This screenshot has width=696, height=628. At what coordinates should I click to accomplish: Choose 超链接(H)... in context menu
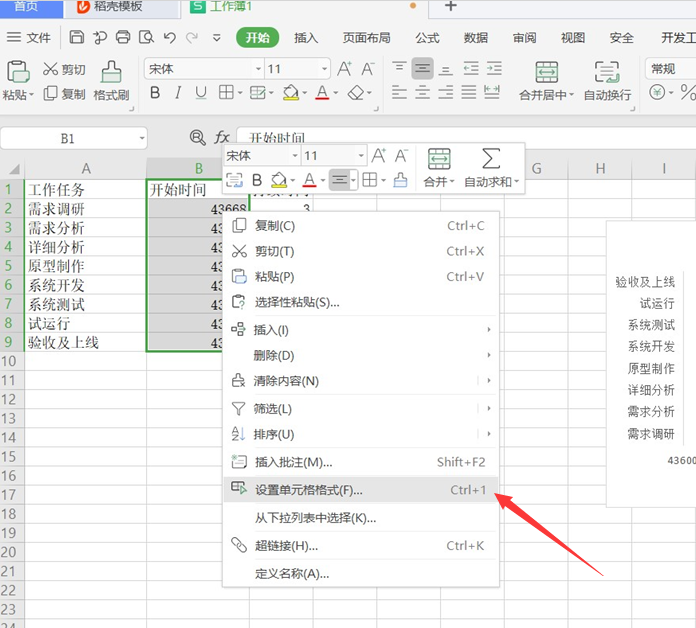point(361,545)
